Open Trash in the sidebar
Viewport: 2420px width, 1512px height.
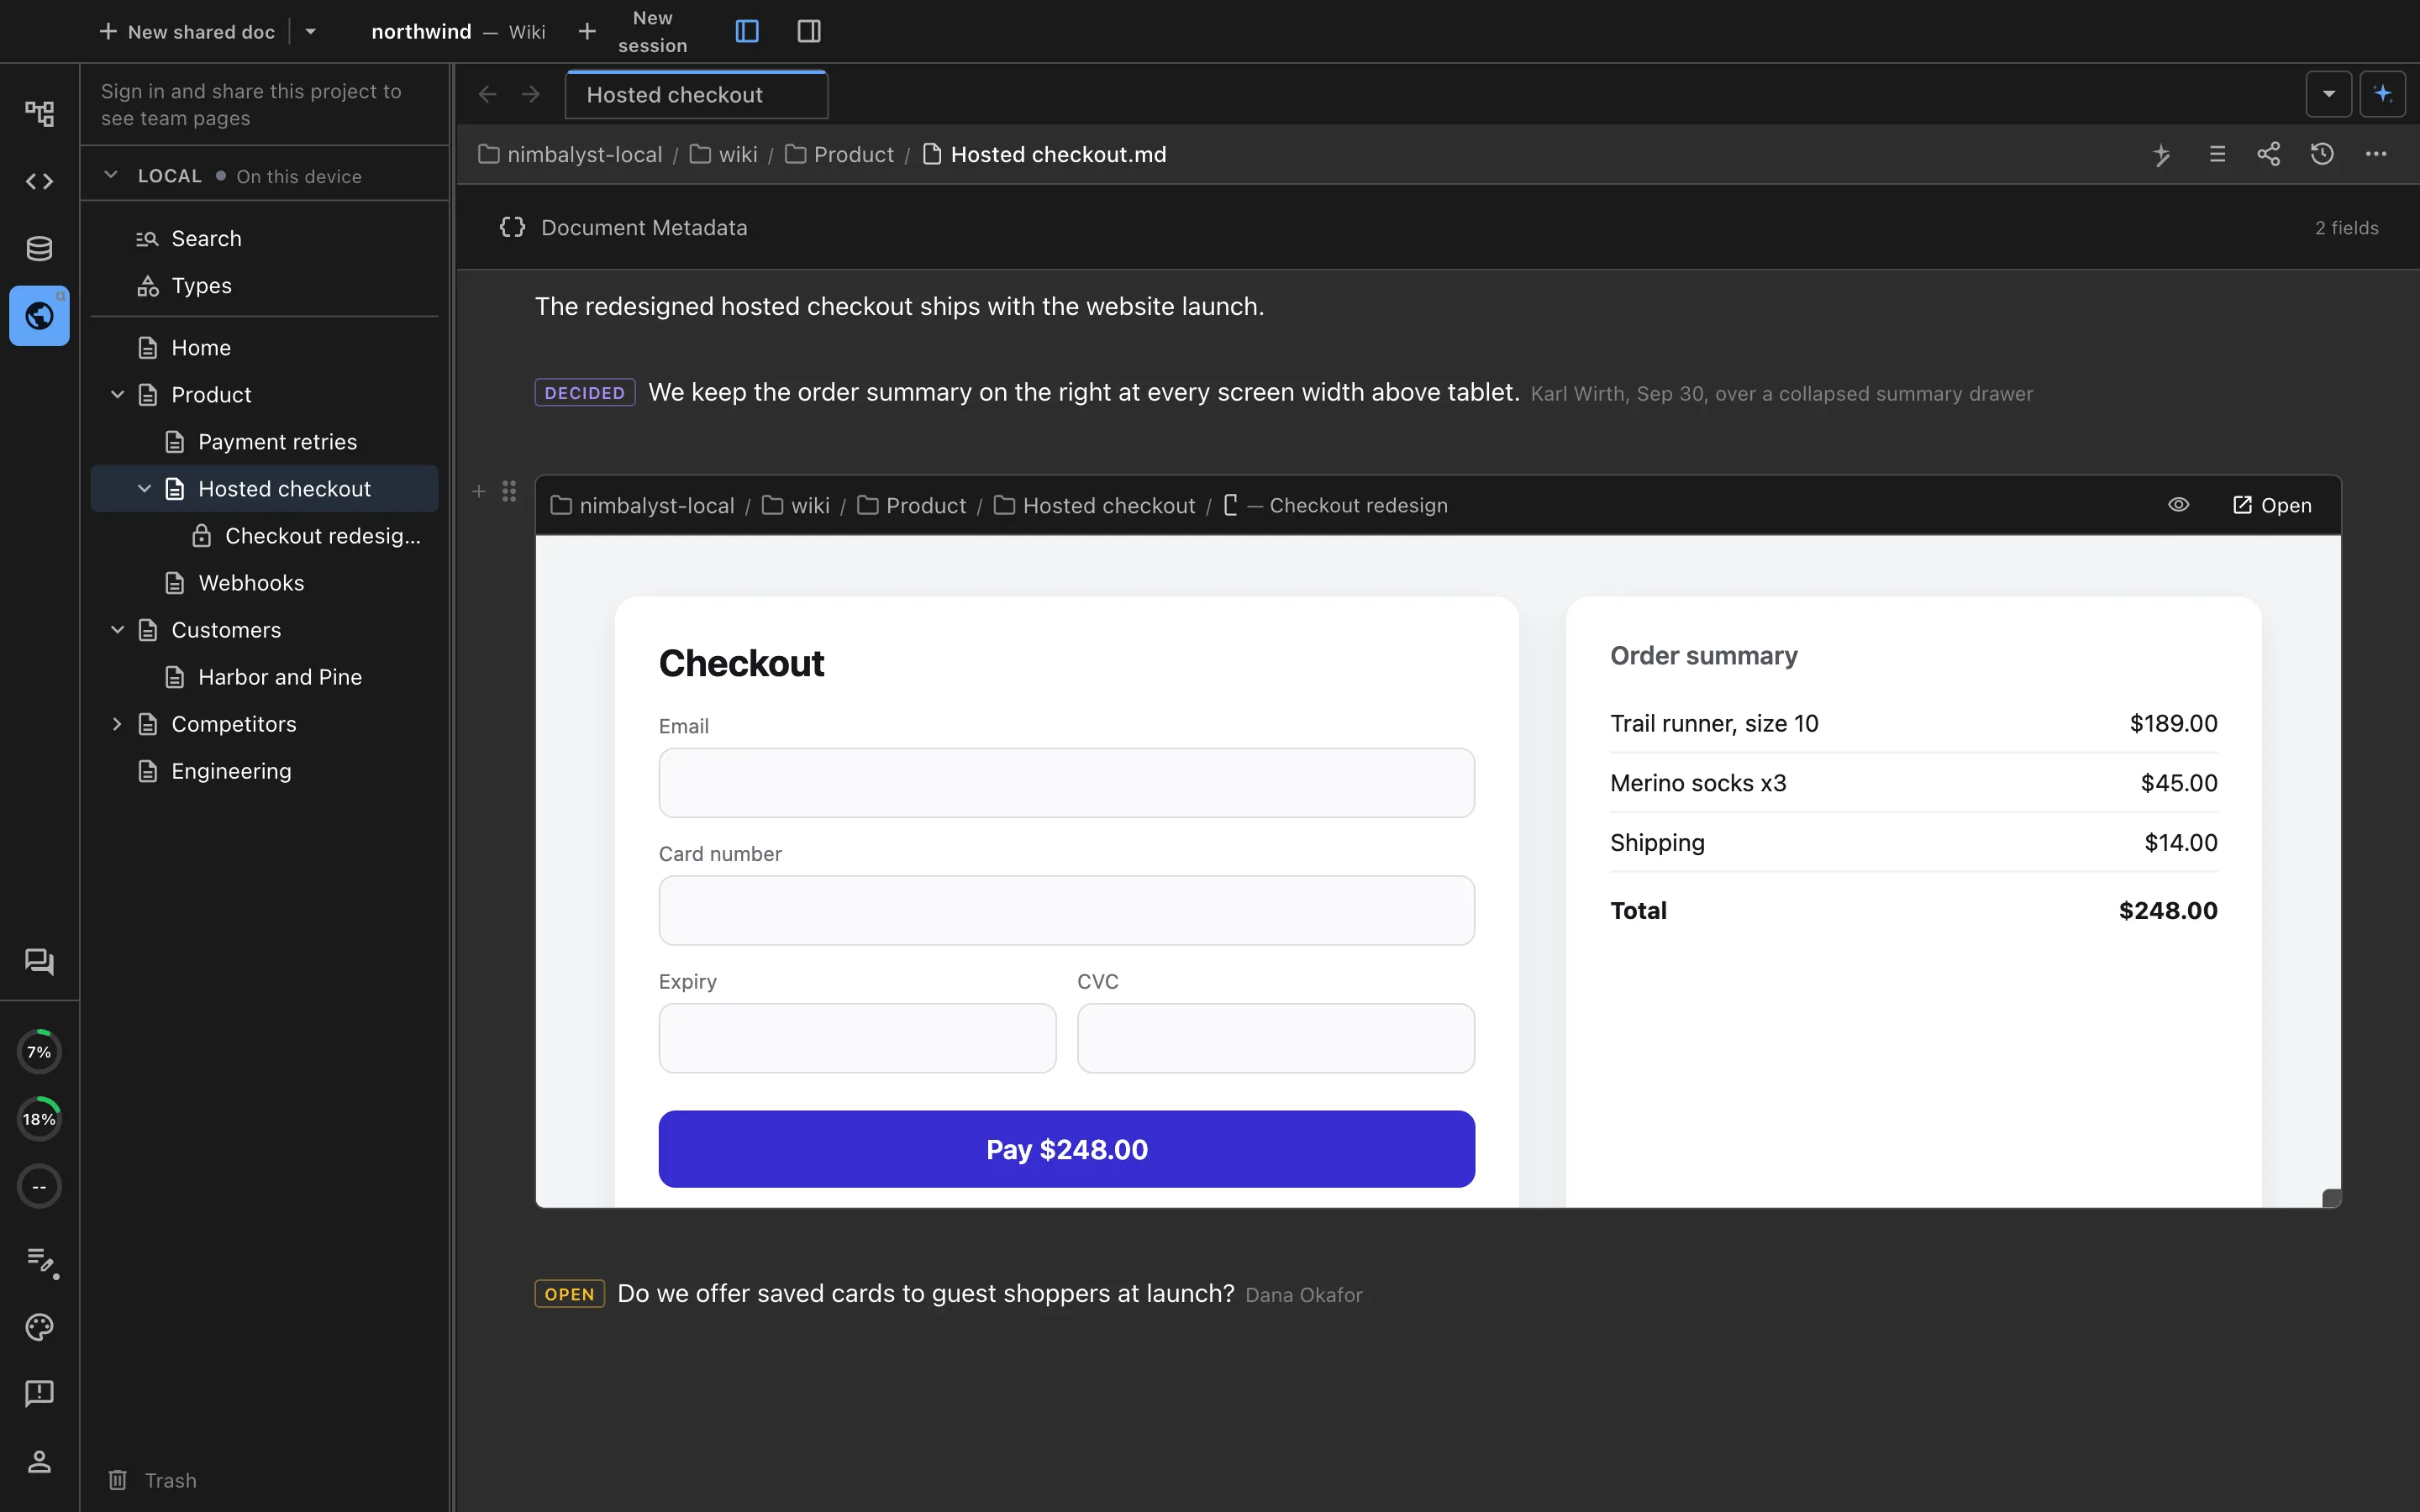tap(153, 1480)
